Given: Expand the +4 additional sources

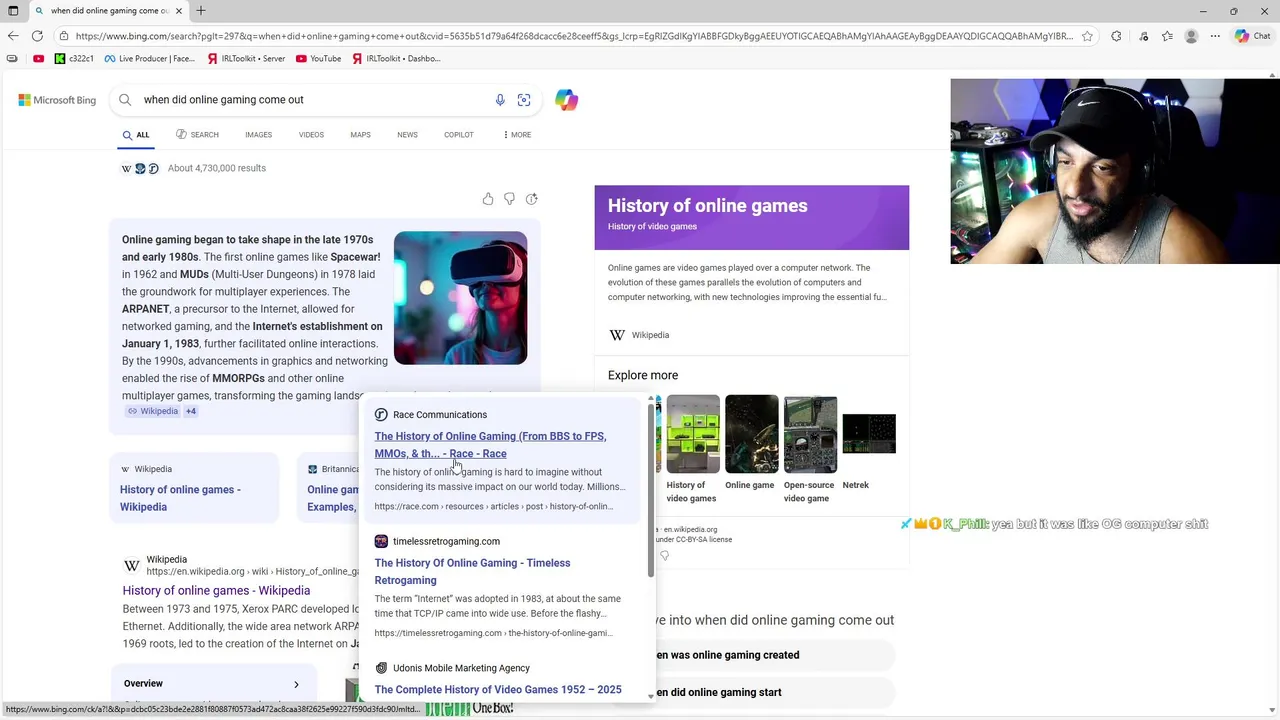Looking at the screenshot, I should coord(190,411).
